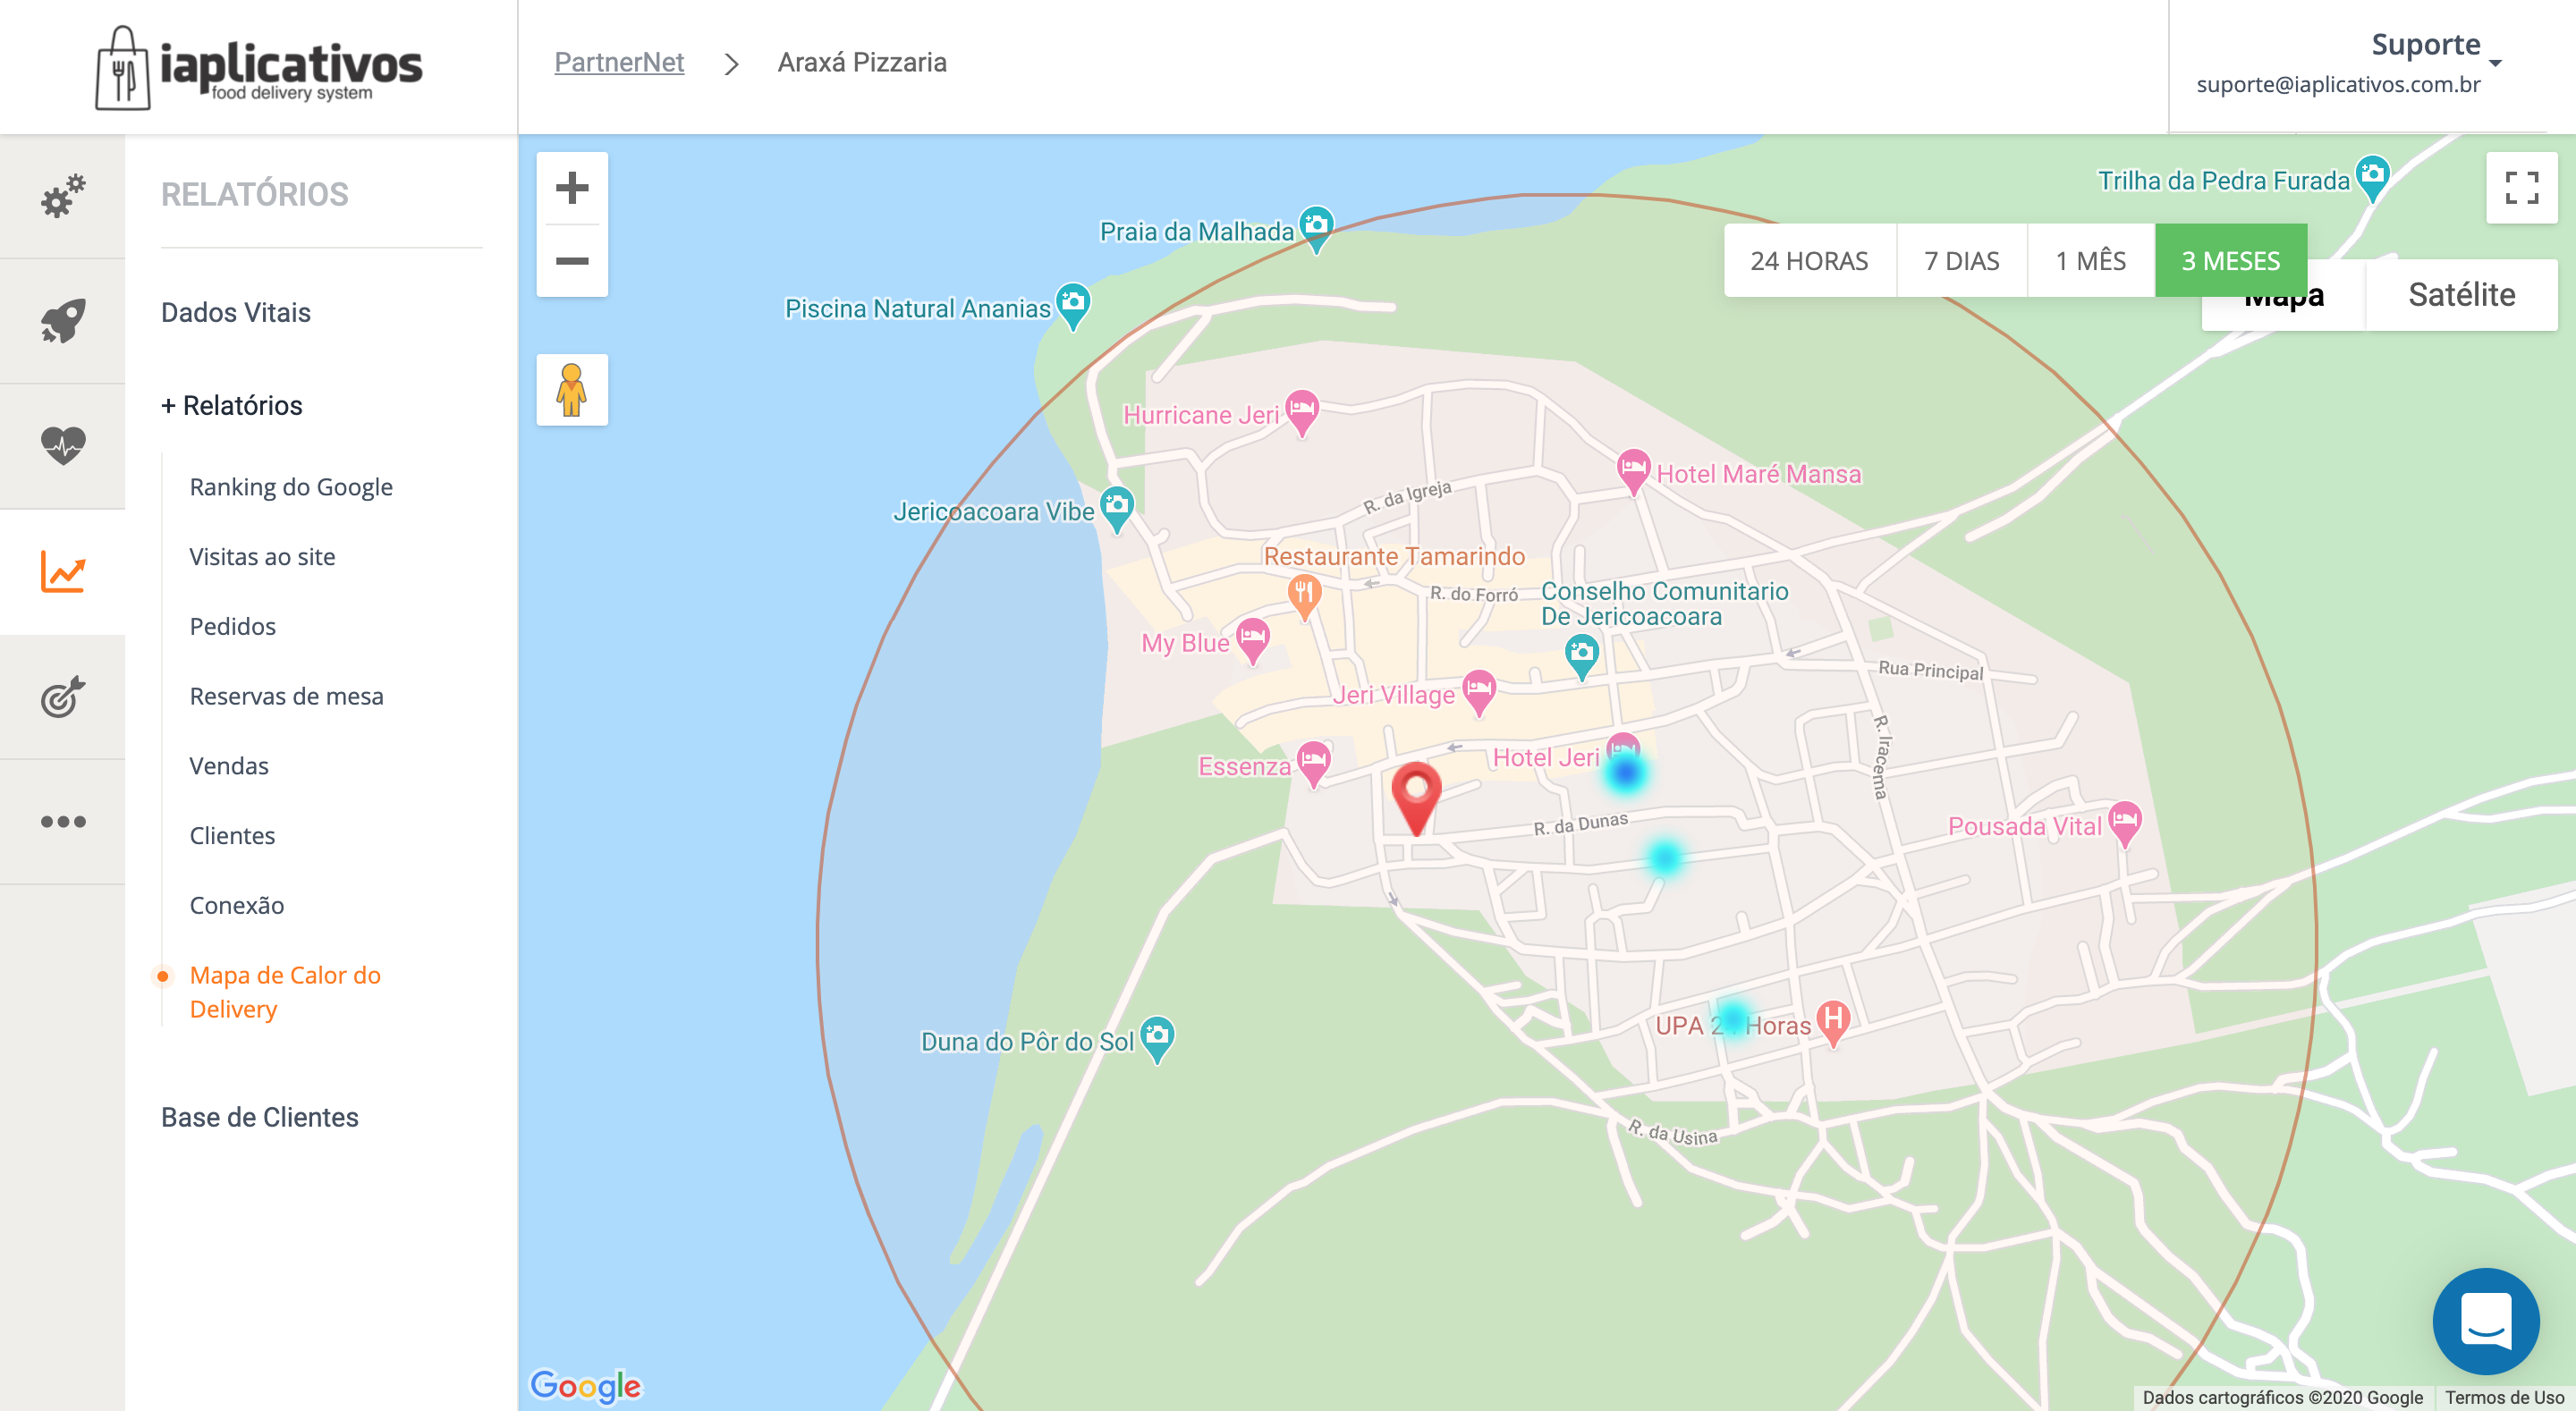The width and height of the screenshot is (2576, 1411).
Task: Click the Jeri Village hotel marker
Action: coord(1479,693)
